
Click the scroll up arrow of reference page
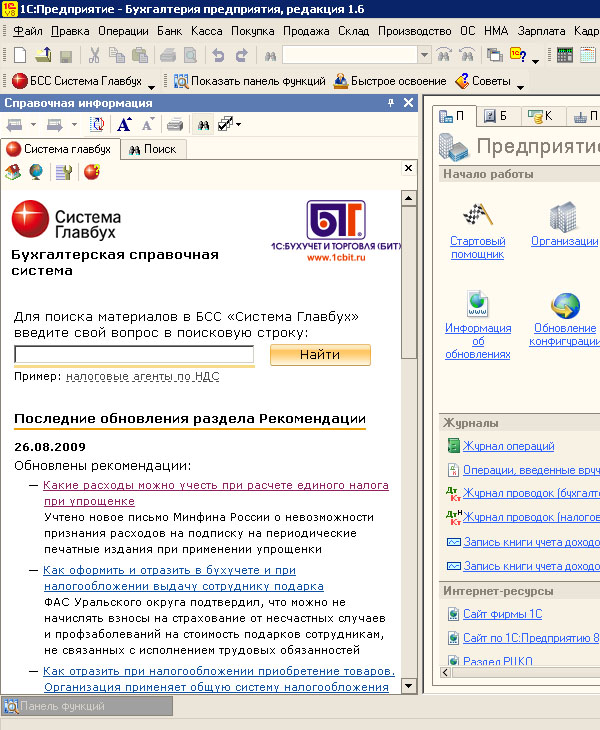(x=408, y=199)
